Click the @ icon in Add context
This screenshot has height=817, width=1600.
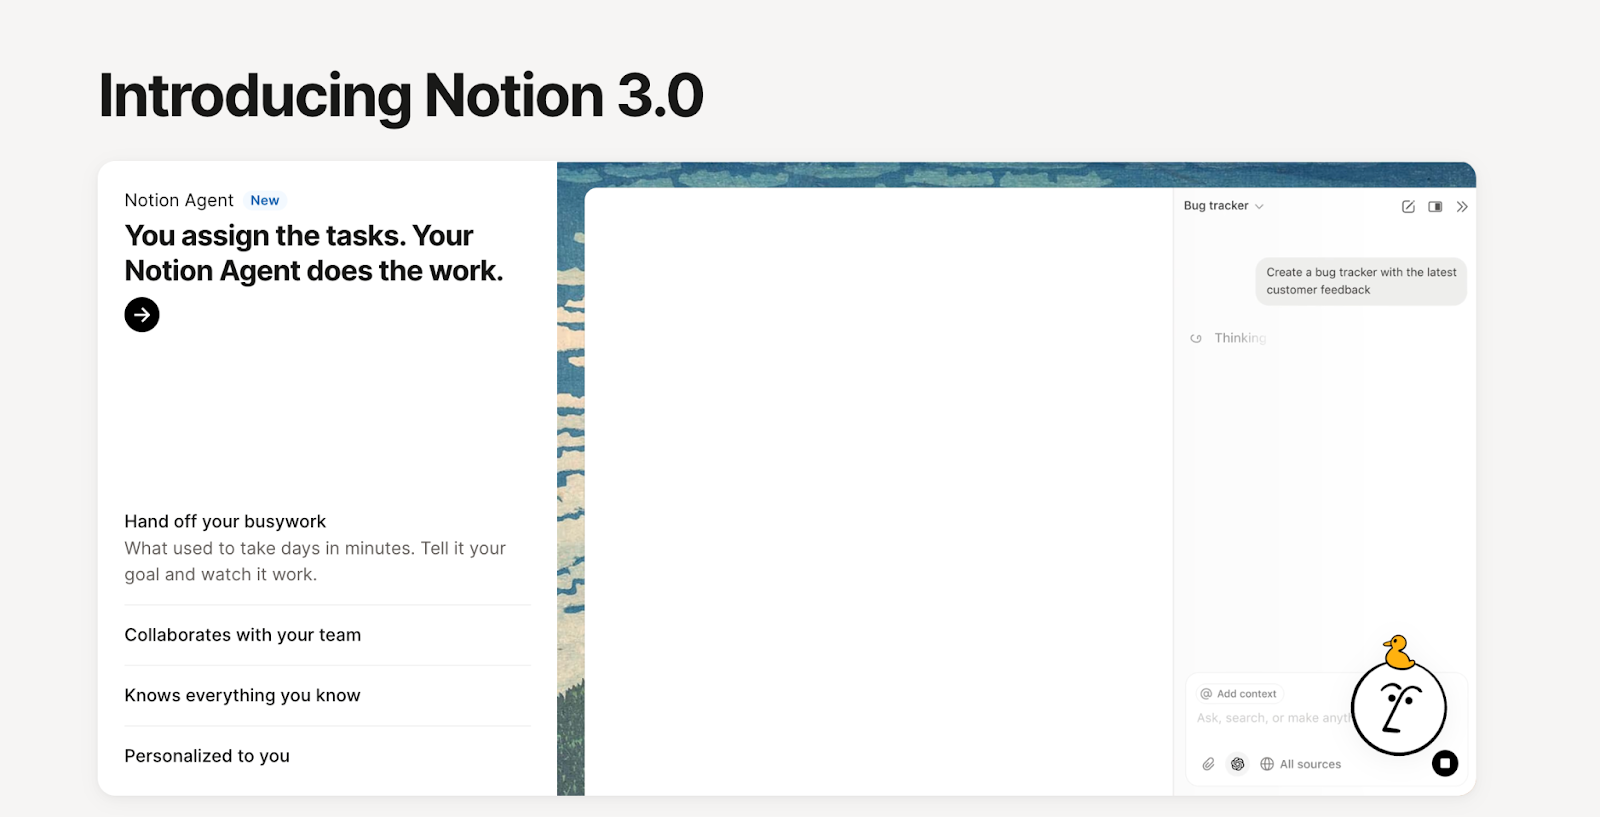(1206, 694)
